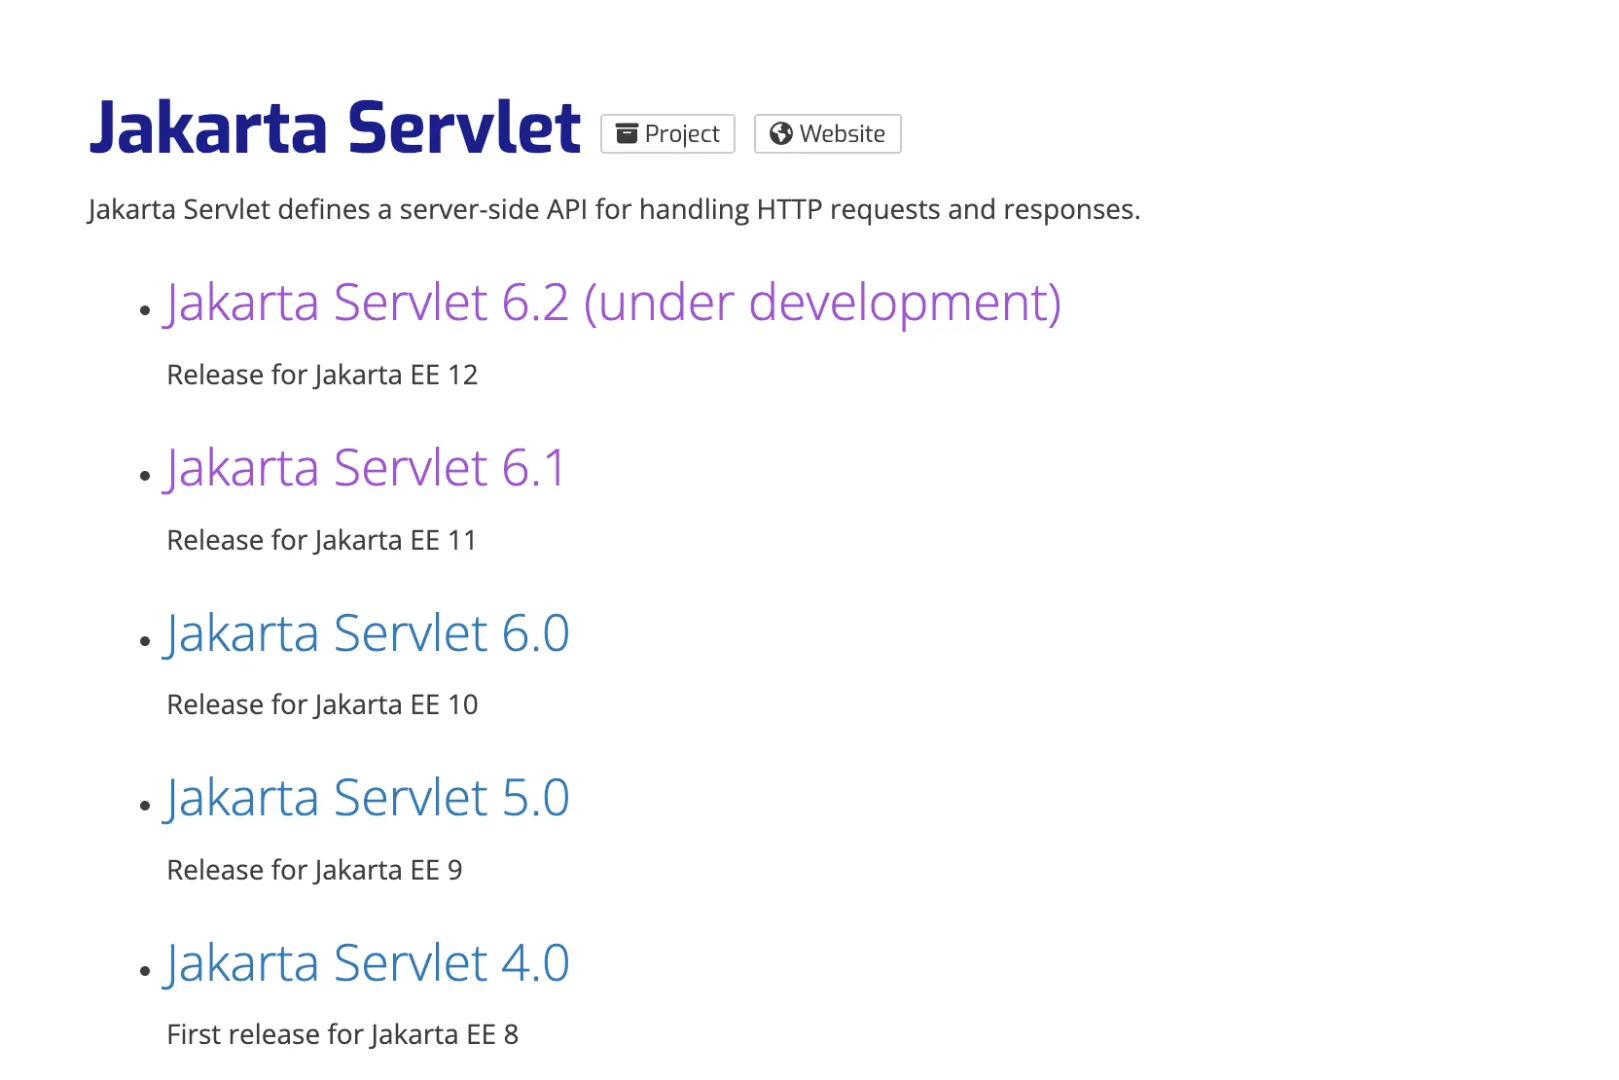Image resolution: width=1619 pixels, height=1080 pixels.
Task: Select the text 'Release for Jakarta EE 10'
Action: 322,704
